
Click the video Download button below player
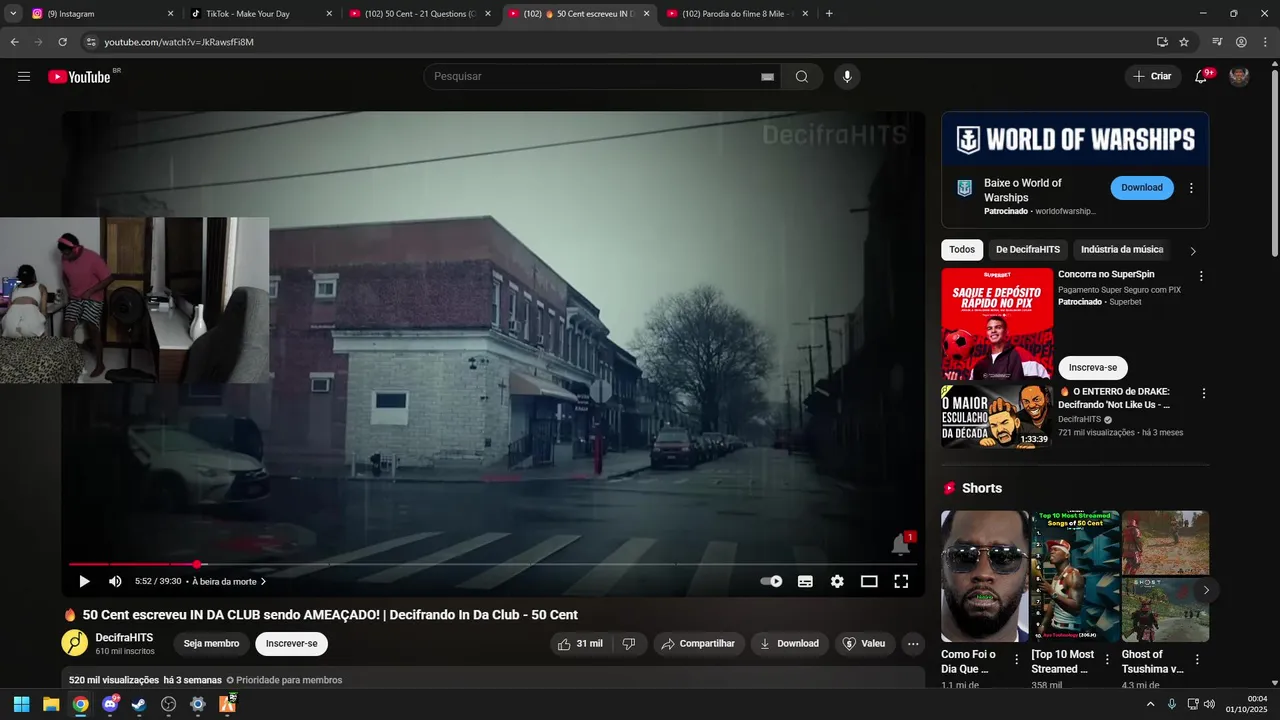point(789,644)
